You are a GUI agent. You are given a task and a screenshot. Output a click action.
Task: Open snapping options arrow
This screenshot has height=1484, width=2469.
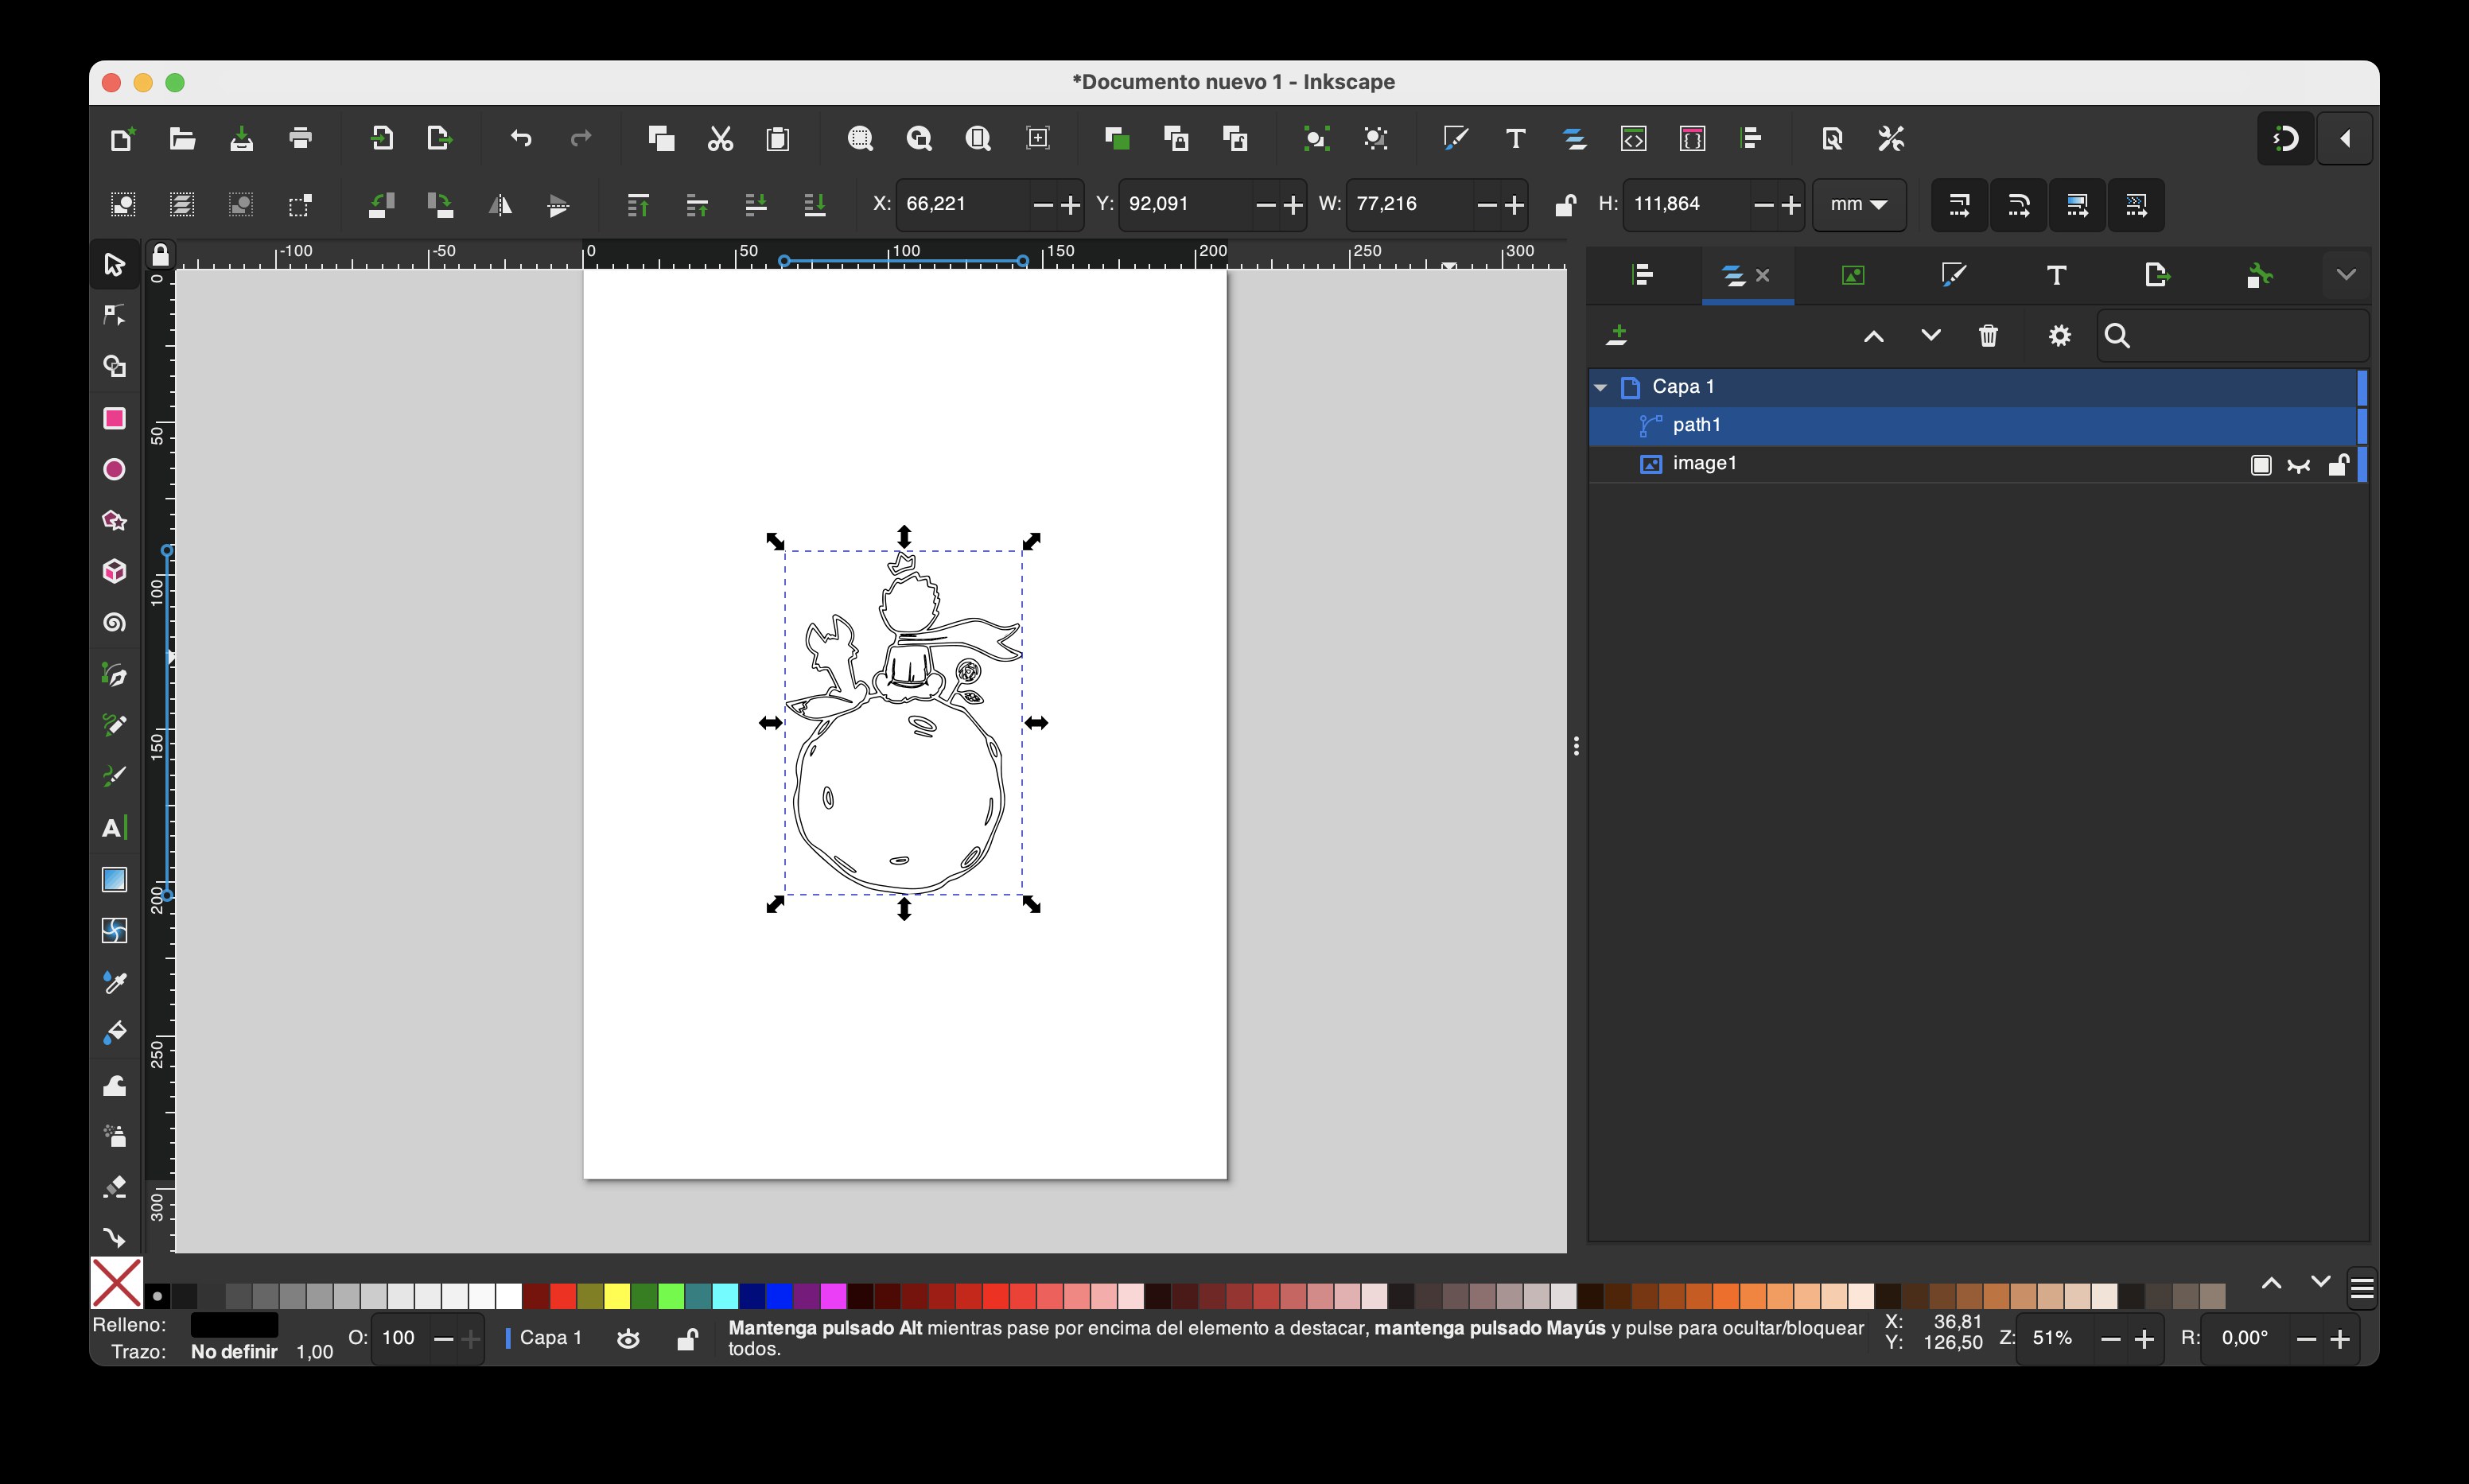(2346, 138)
